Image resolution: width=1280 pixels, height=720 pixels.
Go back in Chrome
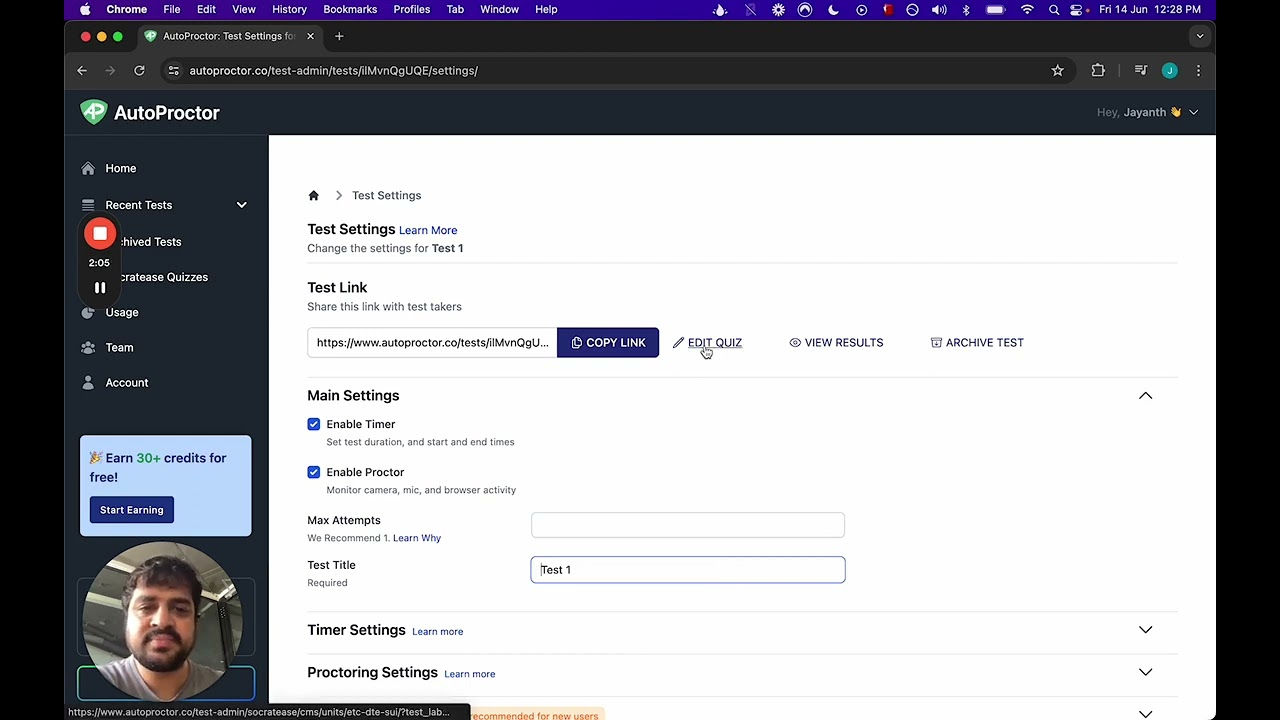[82, 70]
